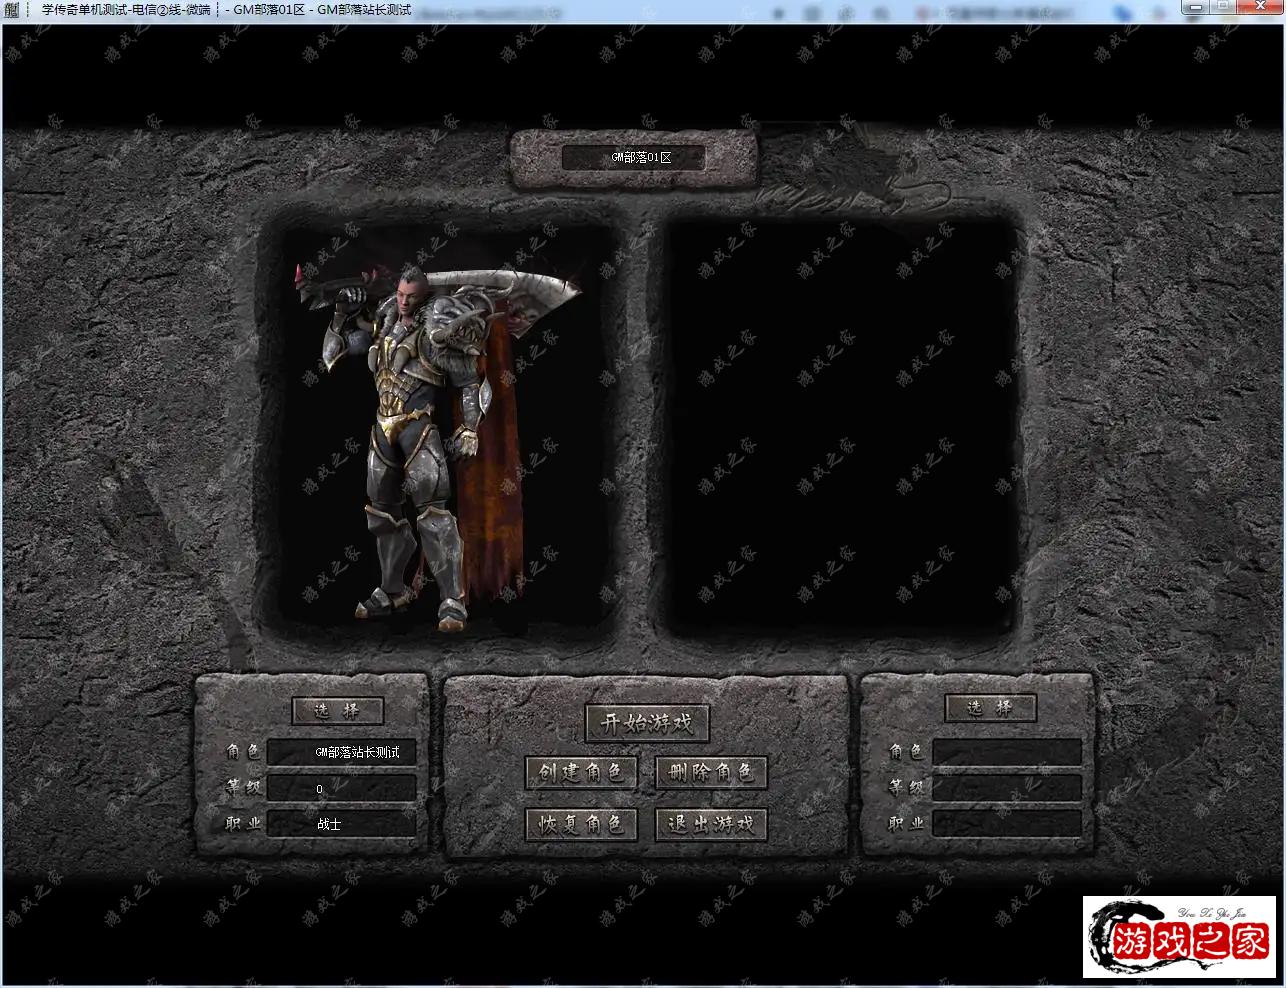Close the game window

point(1261,7)
